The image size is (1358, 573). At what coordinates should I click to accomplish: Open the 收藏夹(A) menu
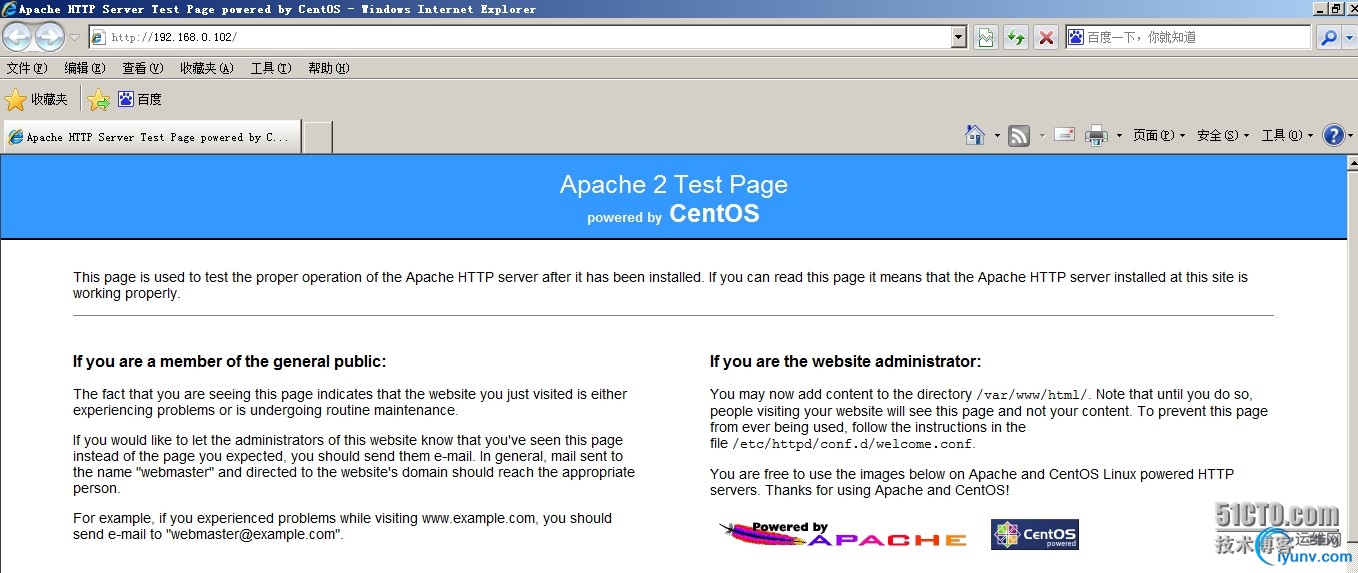[206, 68]
